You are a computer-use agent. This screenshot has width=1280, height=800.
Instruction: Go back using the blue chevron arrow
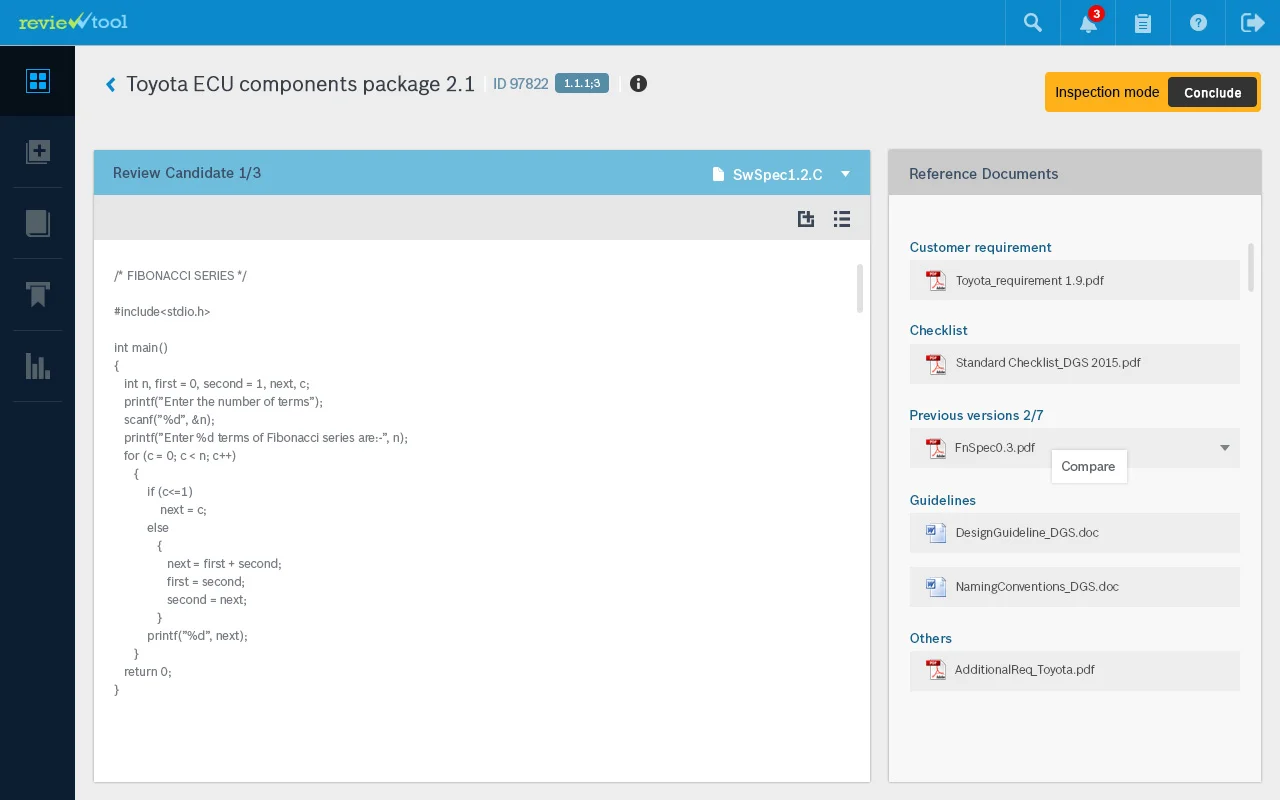[111, 85]
